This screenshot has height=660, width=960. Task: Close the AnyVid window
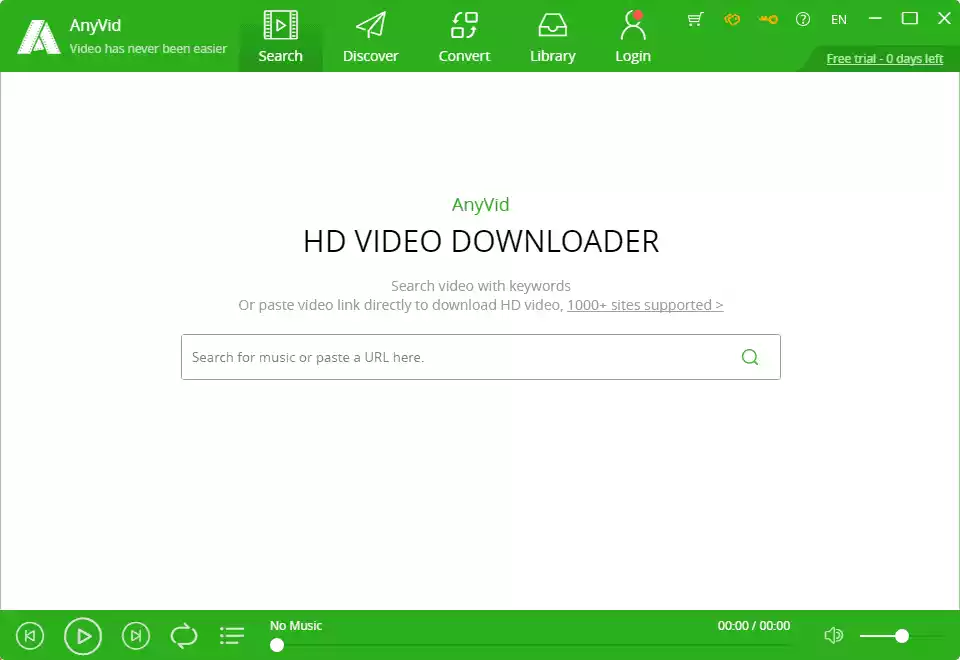click(944, 19)
